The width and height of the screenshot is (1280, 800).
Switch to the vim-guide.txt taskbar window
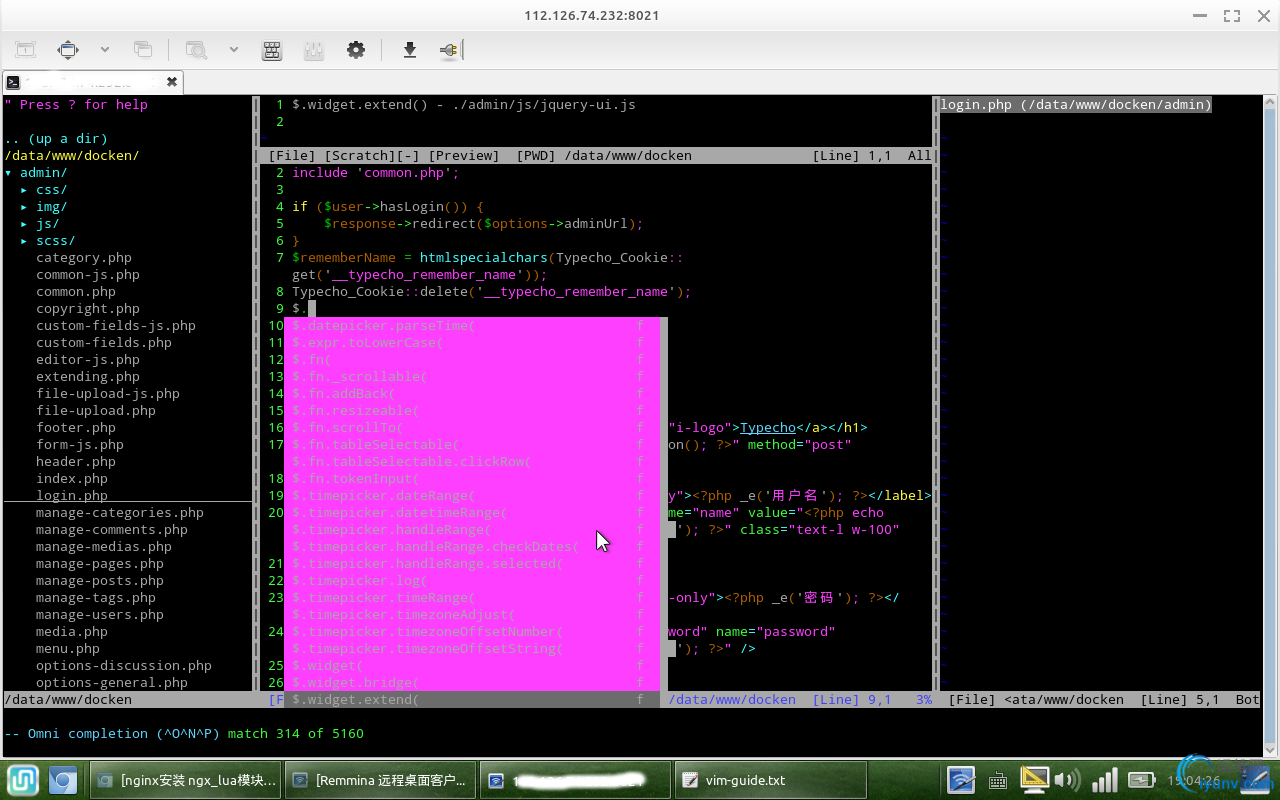point(771,780)
